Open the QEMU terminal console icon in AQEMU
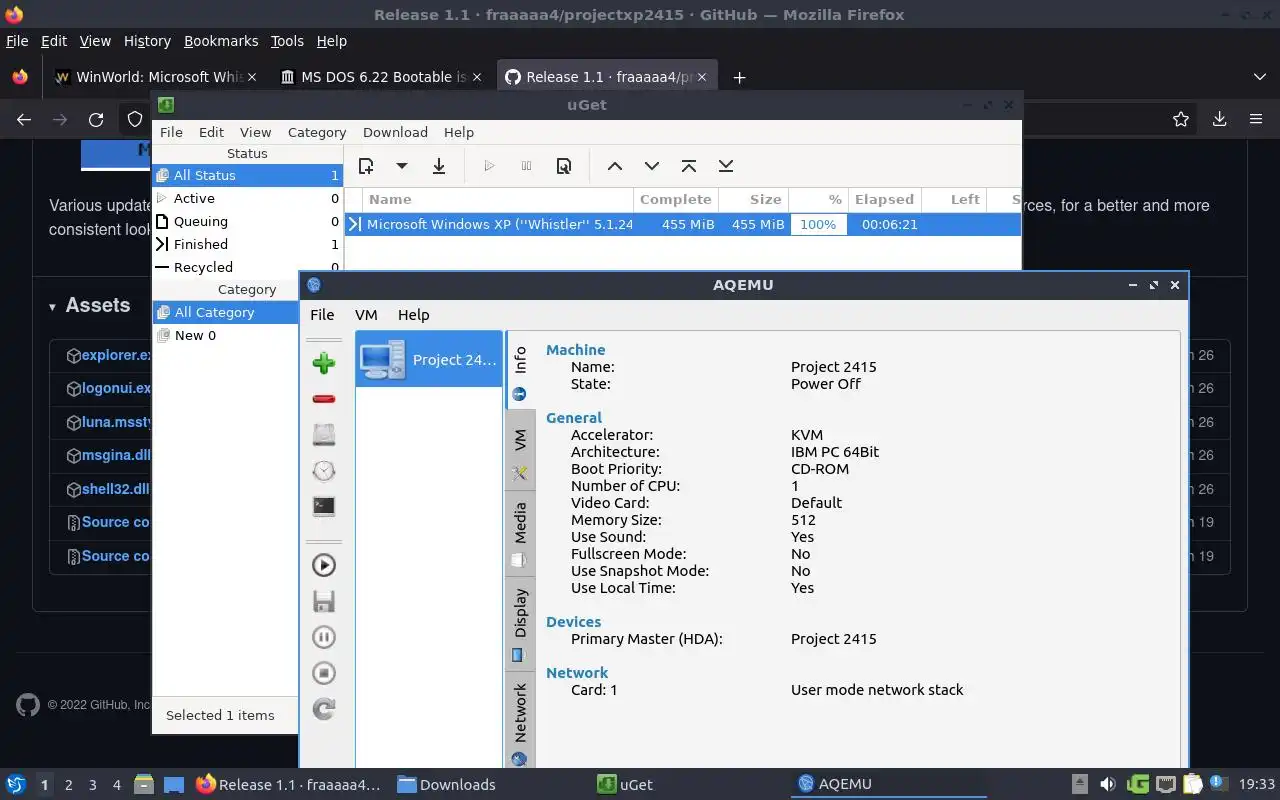This screenshot has width=1280, height=800. (x=323, y=507)
